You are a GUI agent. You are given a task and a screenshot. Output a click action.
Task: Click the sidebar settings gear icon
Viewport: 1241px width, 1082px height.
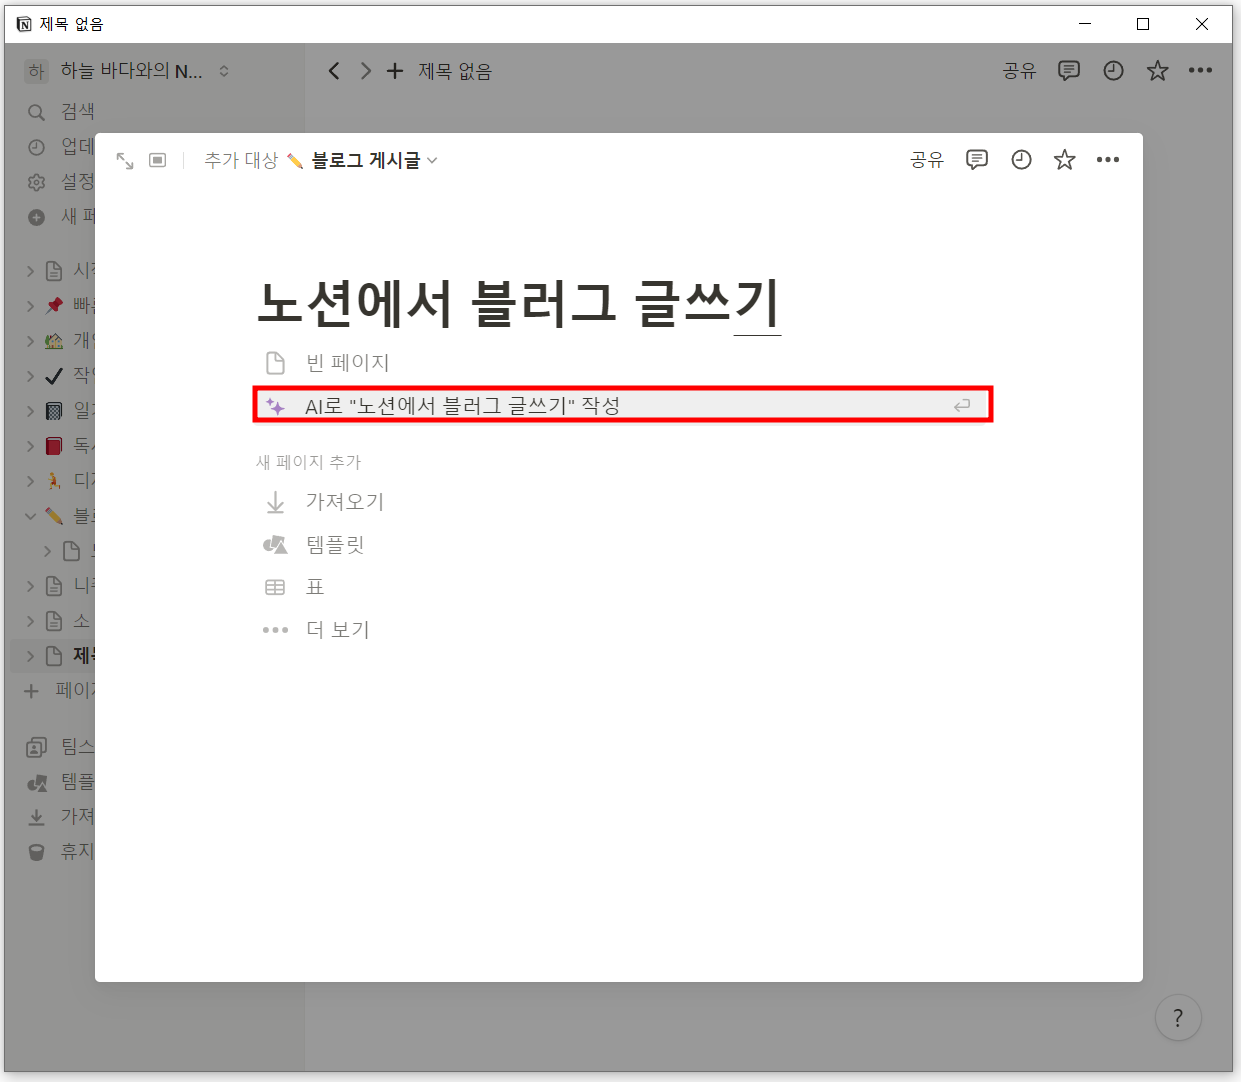pos(37,182)
